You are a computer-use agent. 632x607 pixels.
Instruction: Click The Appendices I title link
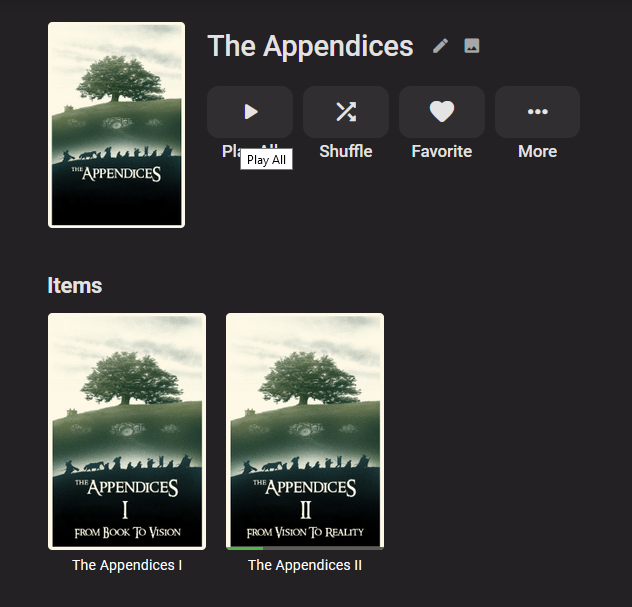coord(127,565)
